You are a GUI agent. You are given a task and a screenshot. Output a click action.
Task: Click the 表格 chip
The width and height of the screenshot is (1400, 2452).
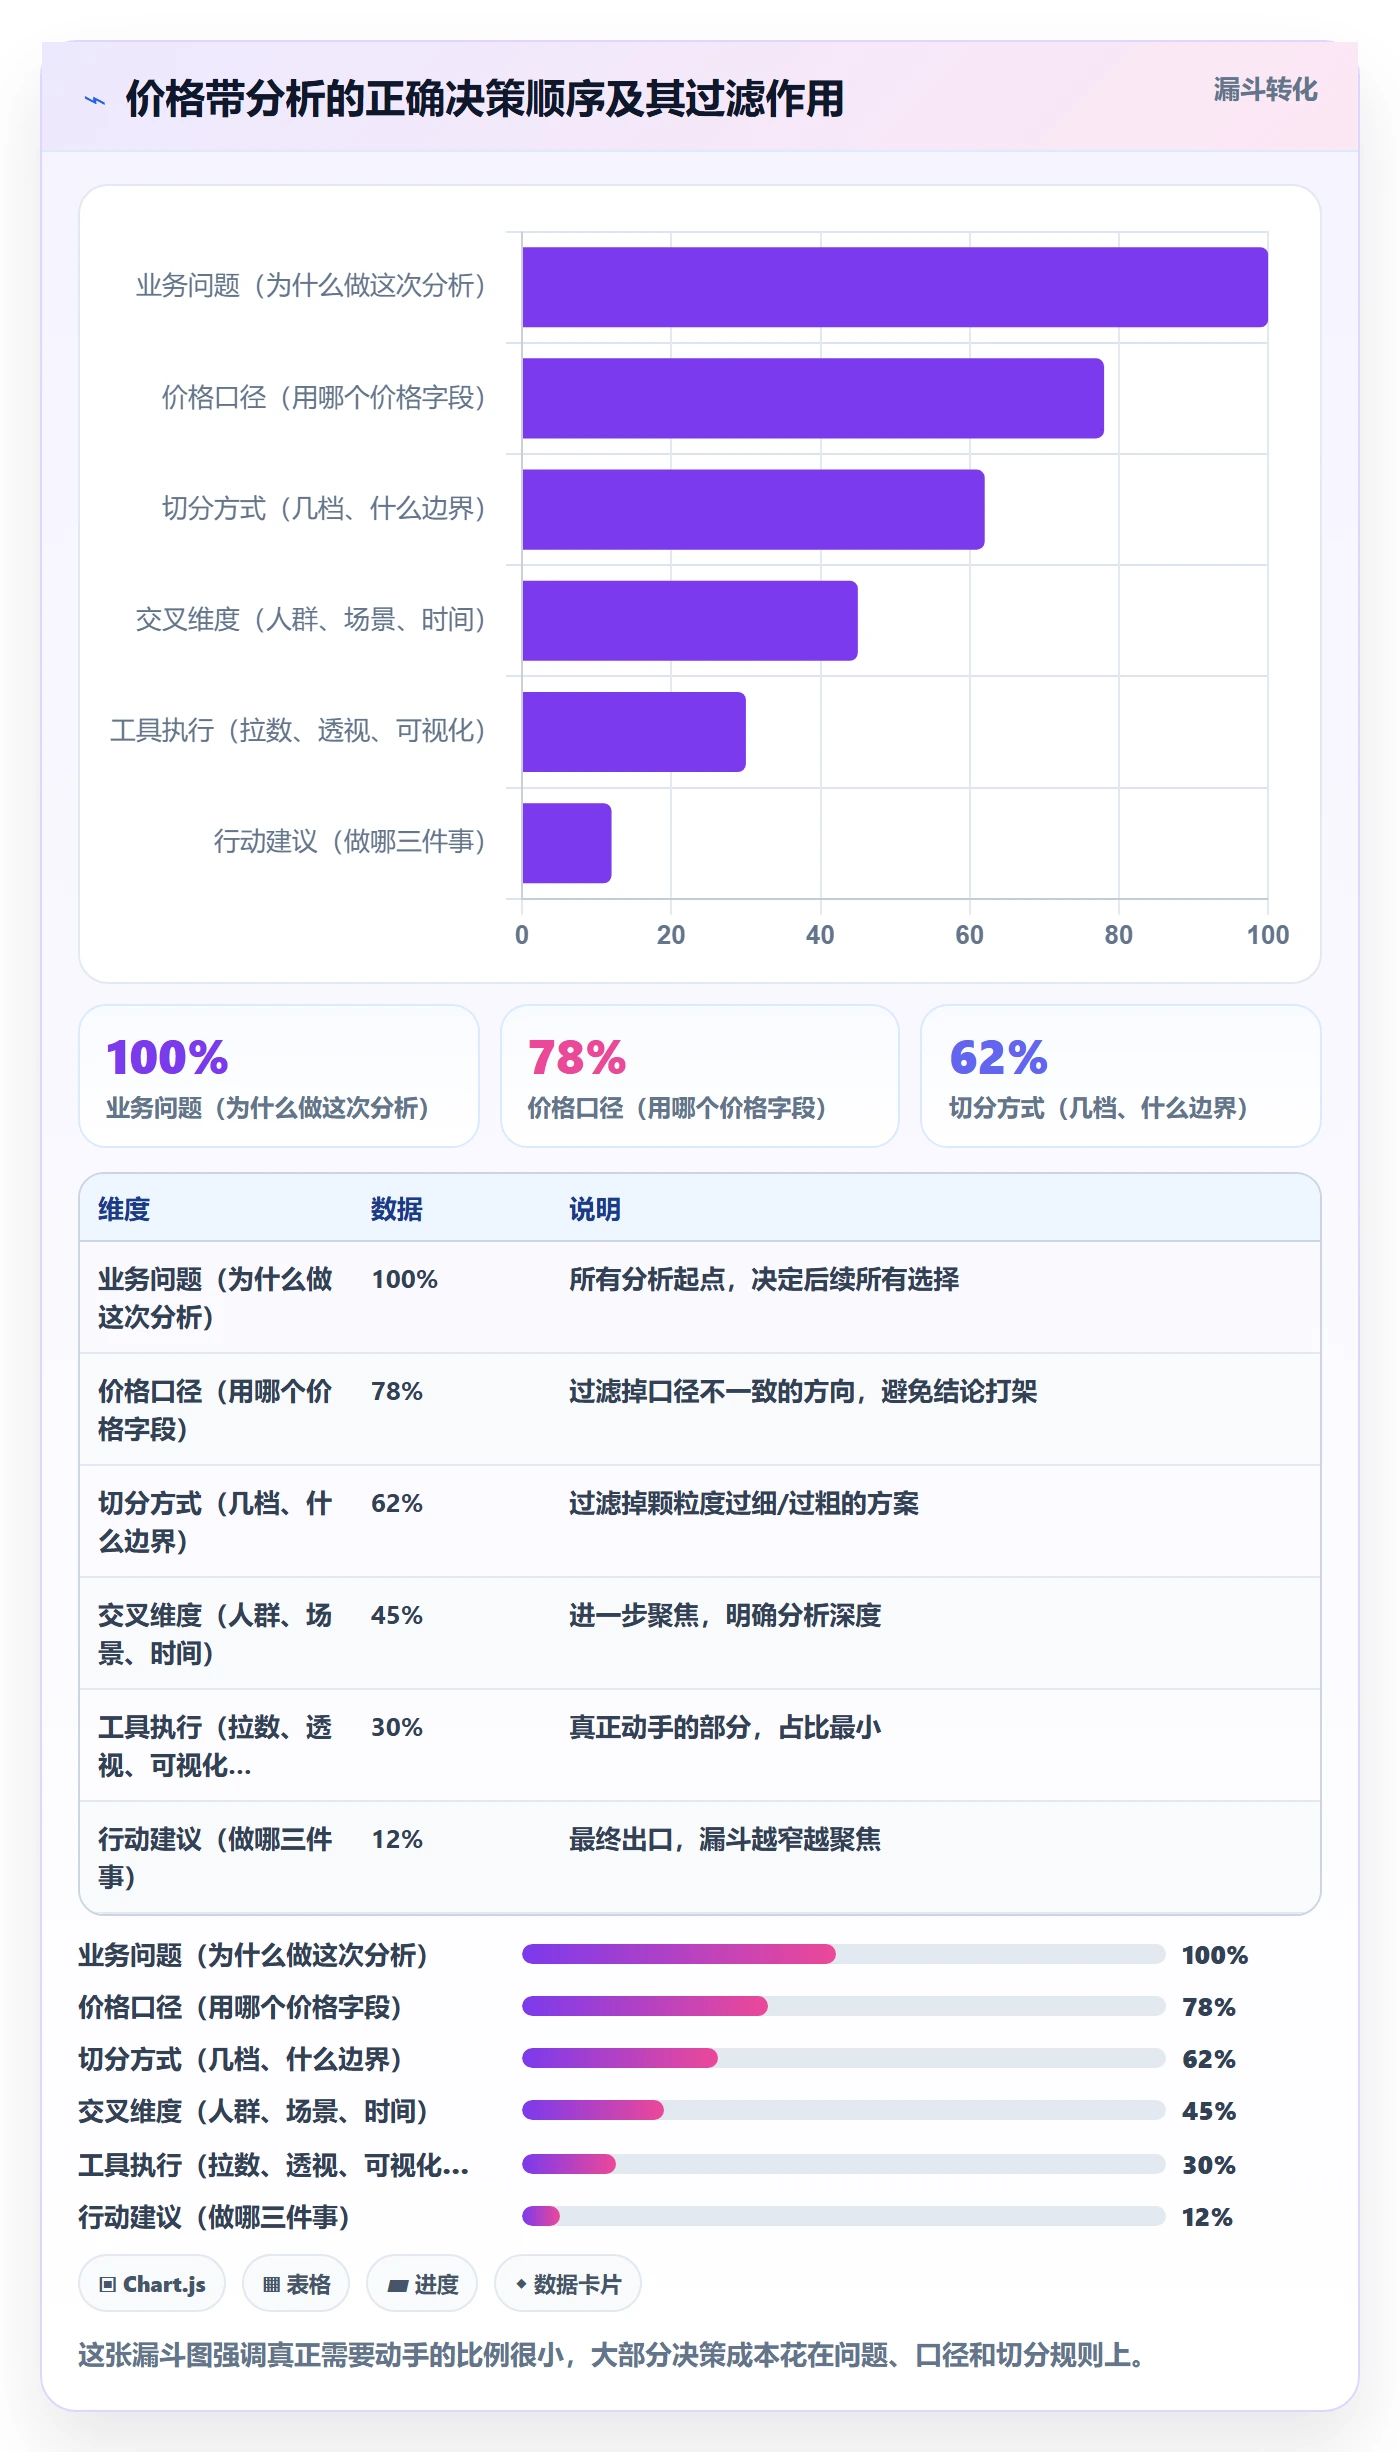(296, 2284)
